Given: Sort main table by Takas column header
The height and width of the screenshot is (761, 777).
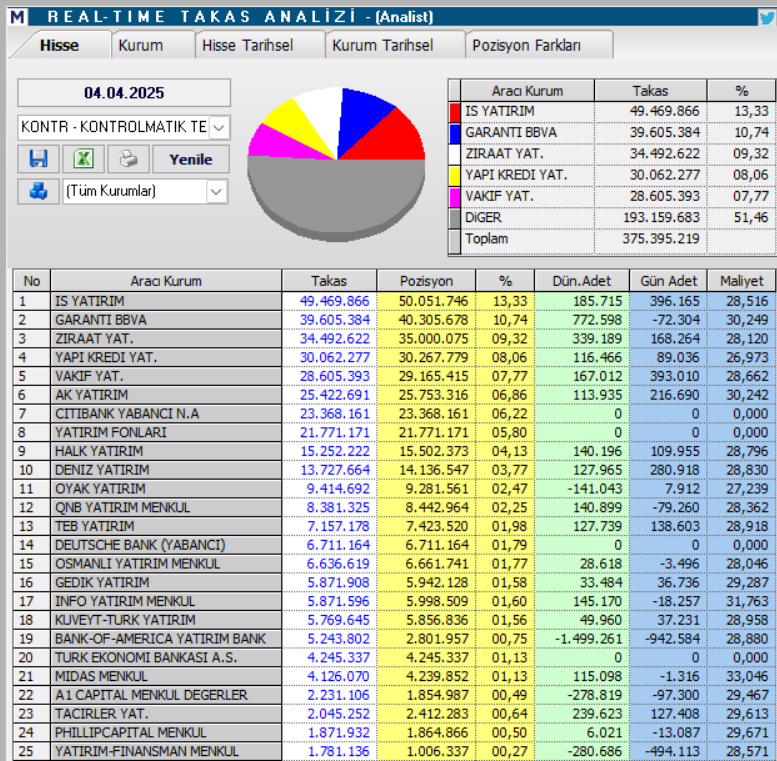Looking at the screenshot, I should click(x=329, y=281).
